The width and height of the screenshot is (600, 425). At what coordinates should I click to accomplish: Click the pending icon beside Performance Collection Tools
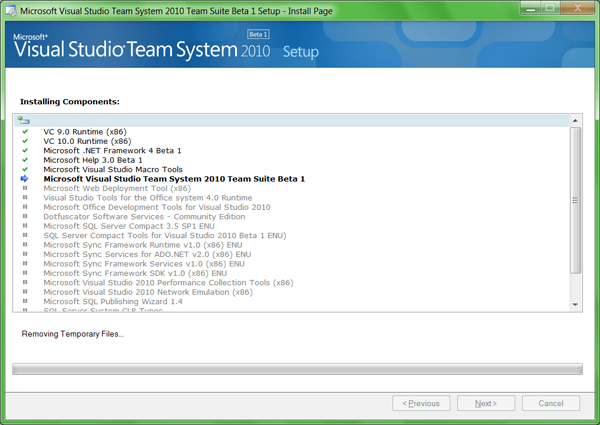pos(25,282)
